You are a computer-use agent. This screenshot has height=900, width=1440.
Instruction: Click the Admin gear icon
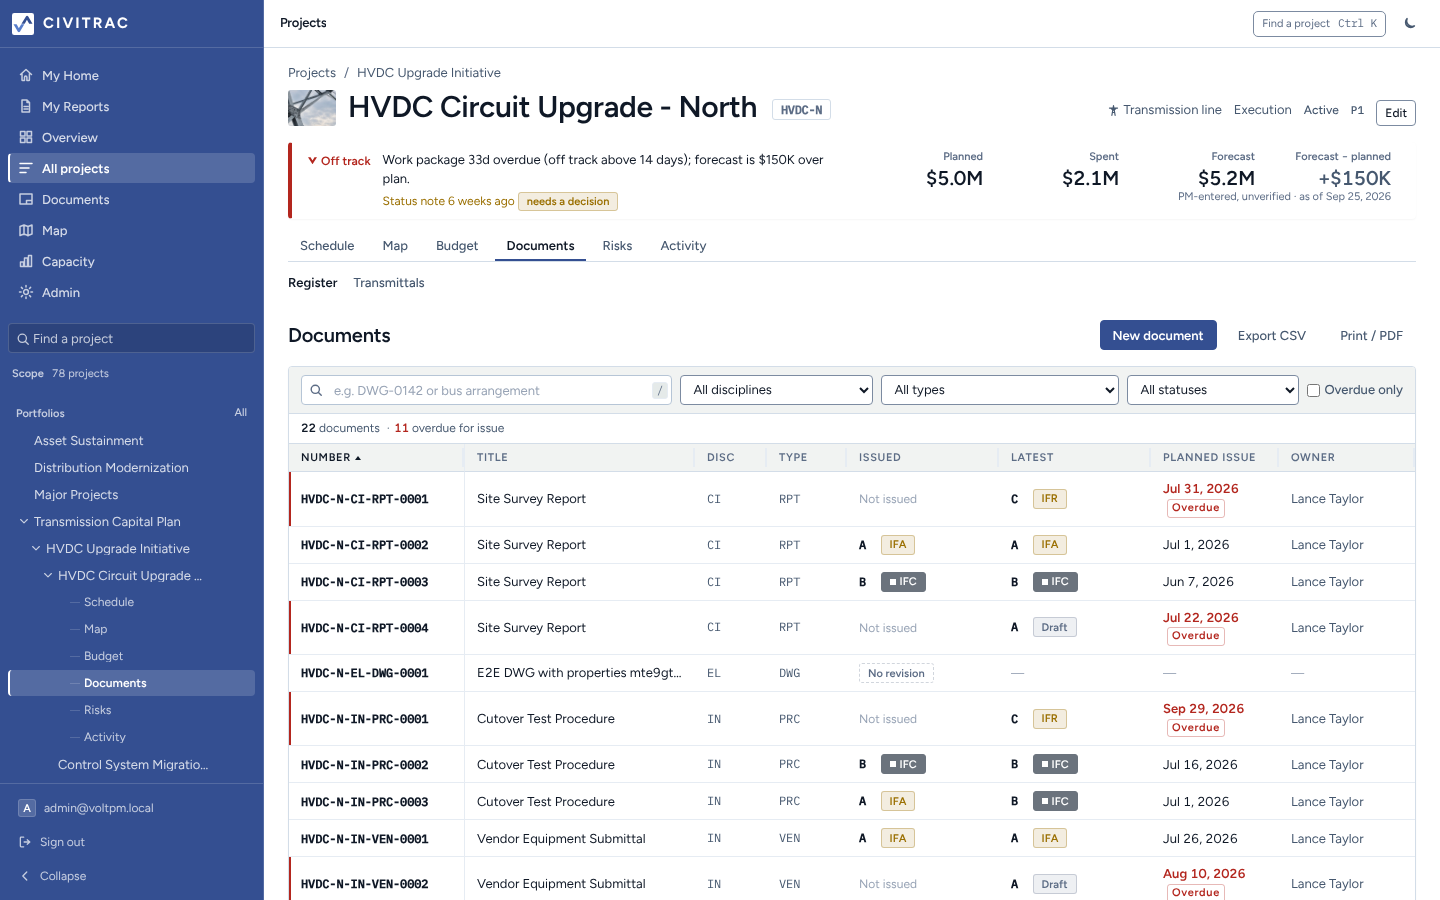pyautogui.click(x=26, y=292)
